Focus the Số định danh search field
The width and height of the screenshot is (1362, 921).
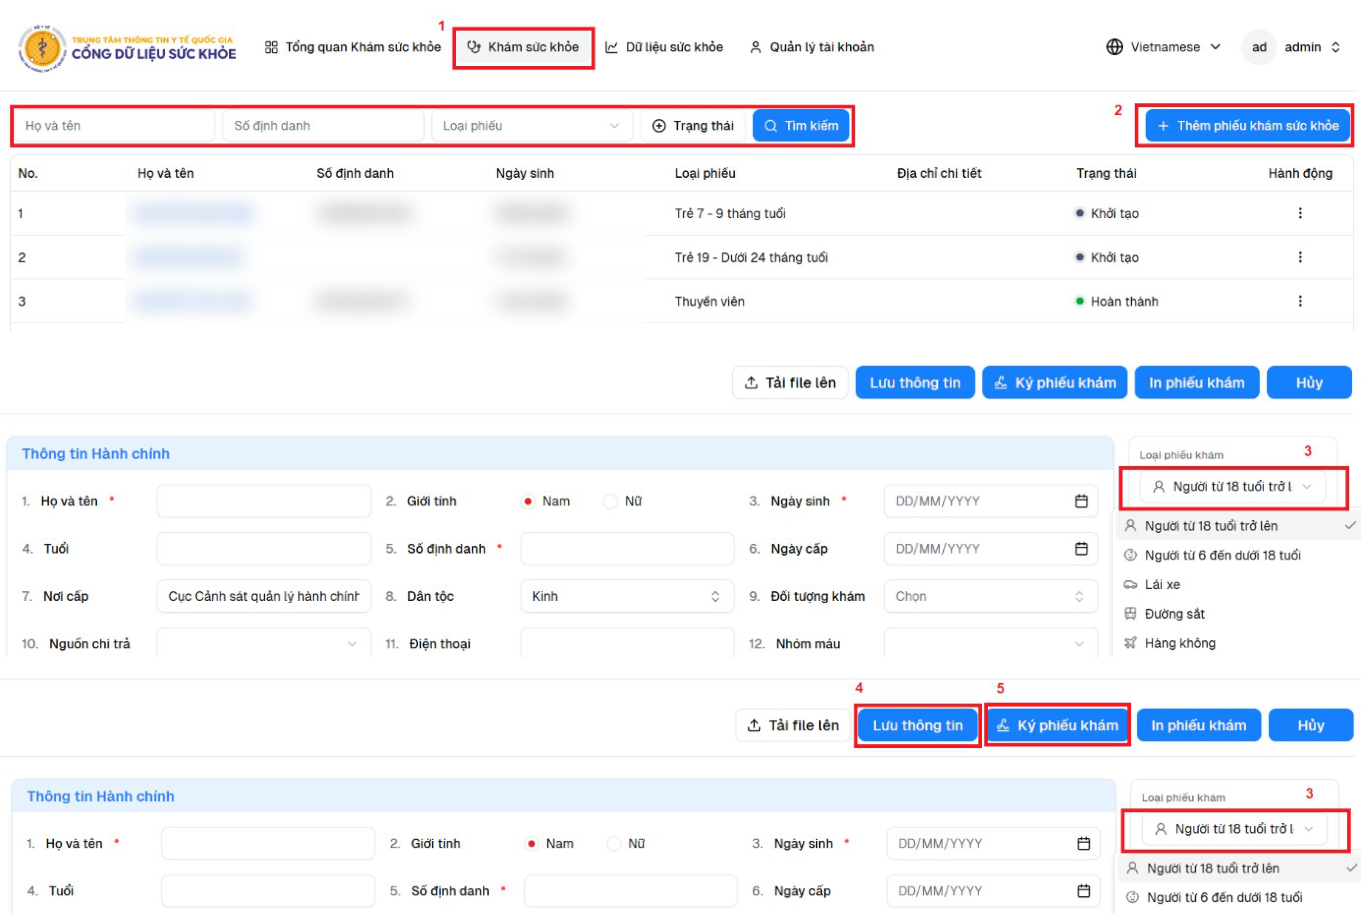pos(323,126)
